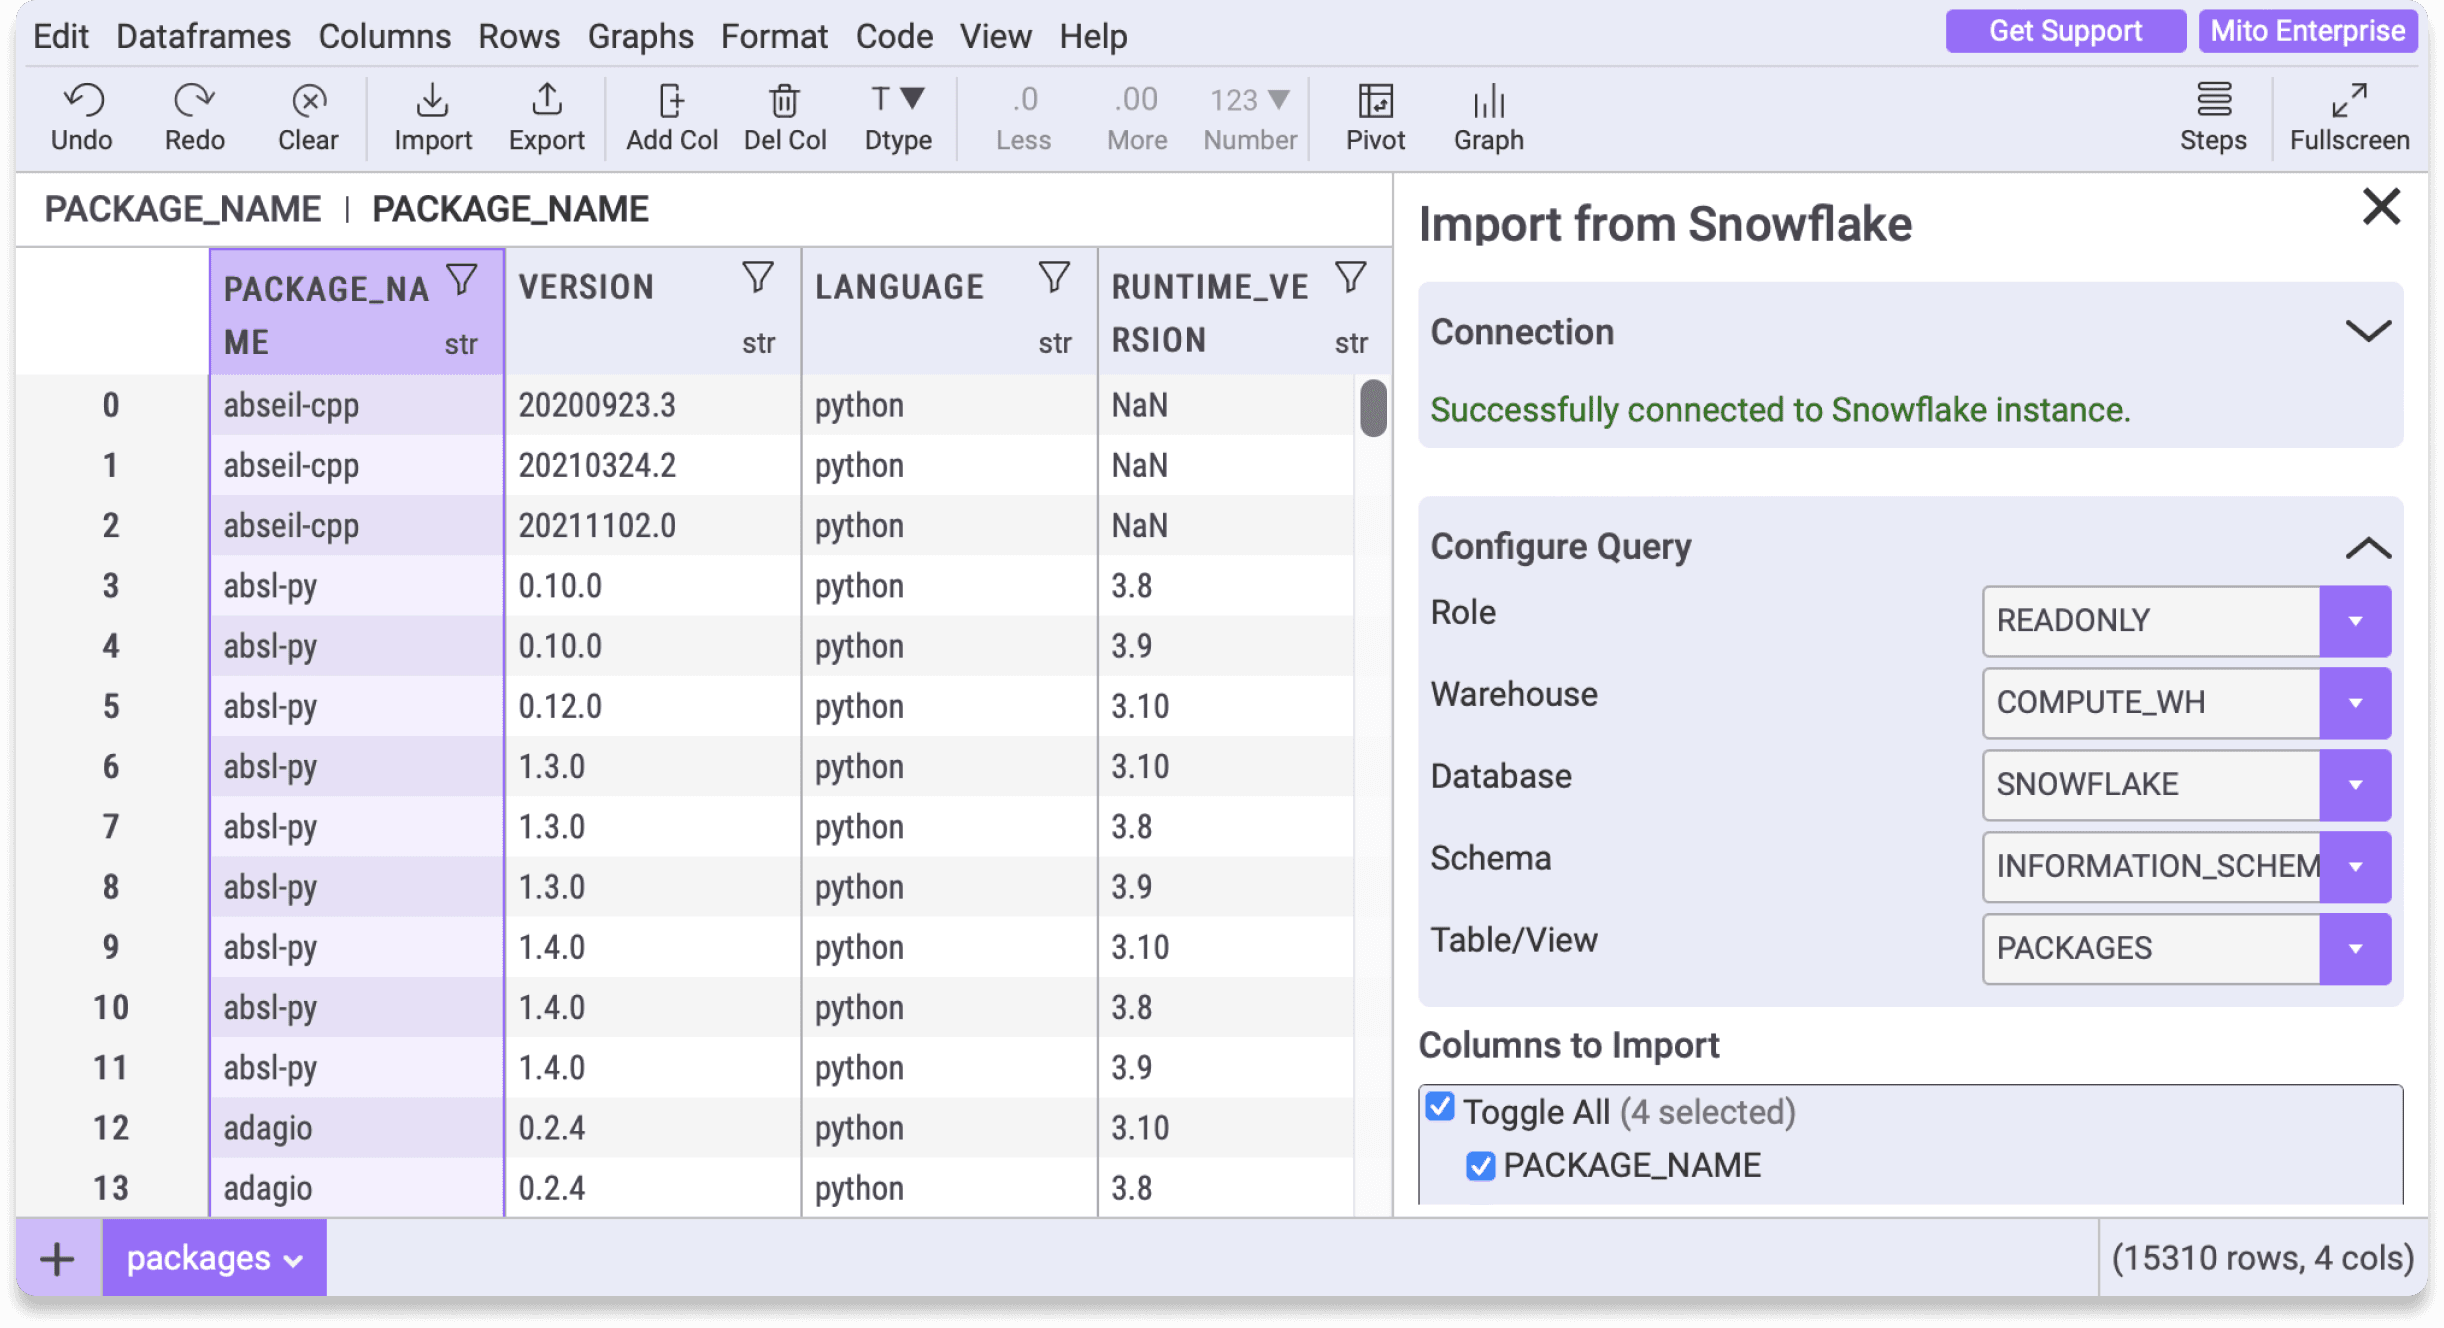Uncheck Toggle All columns selection

pyautogui.click(x=1440, y=1107)
